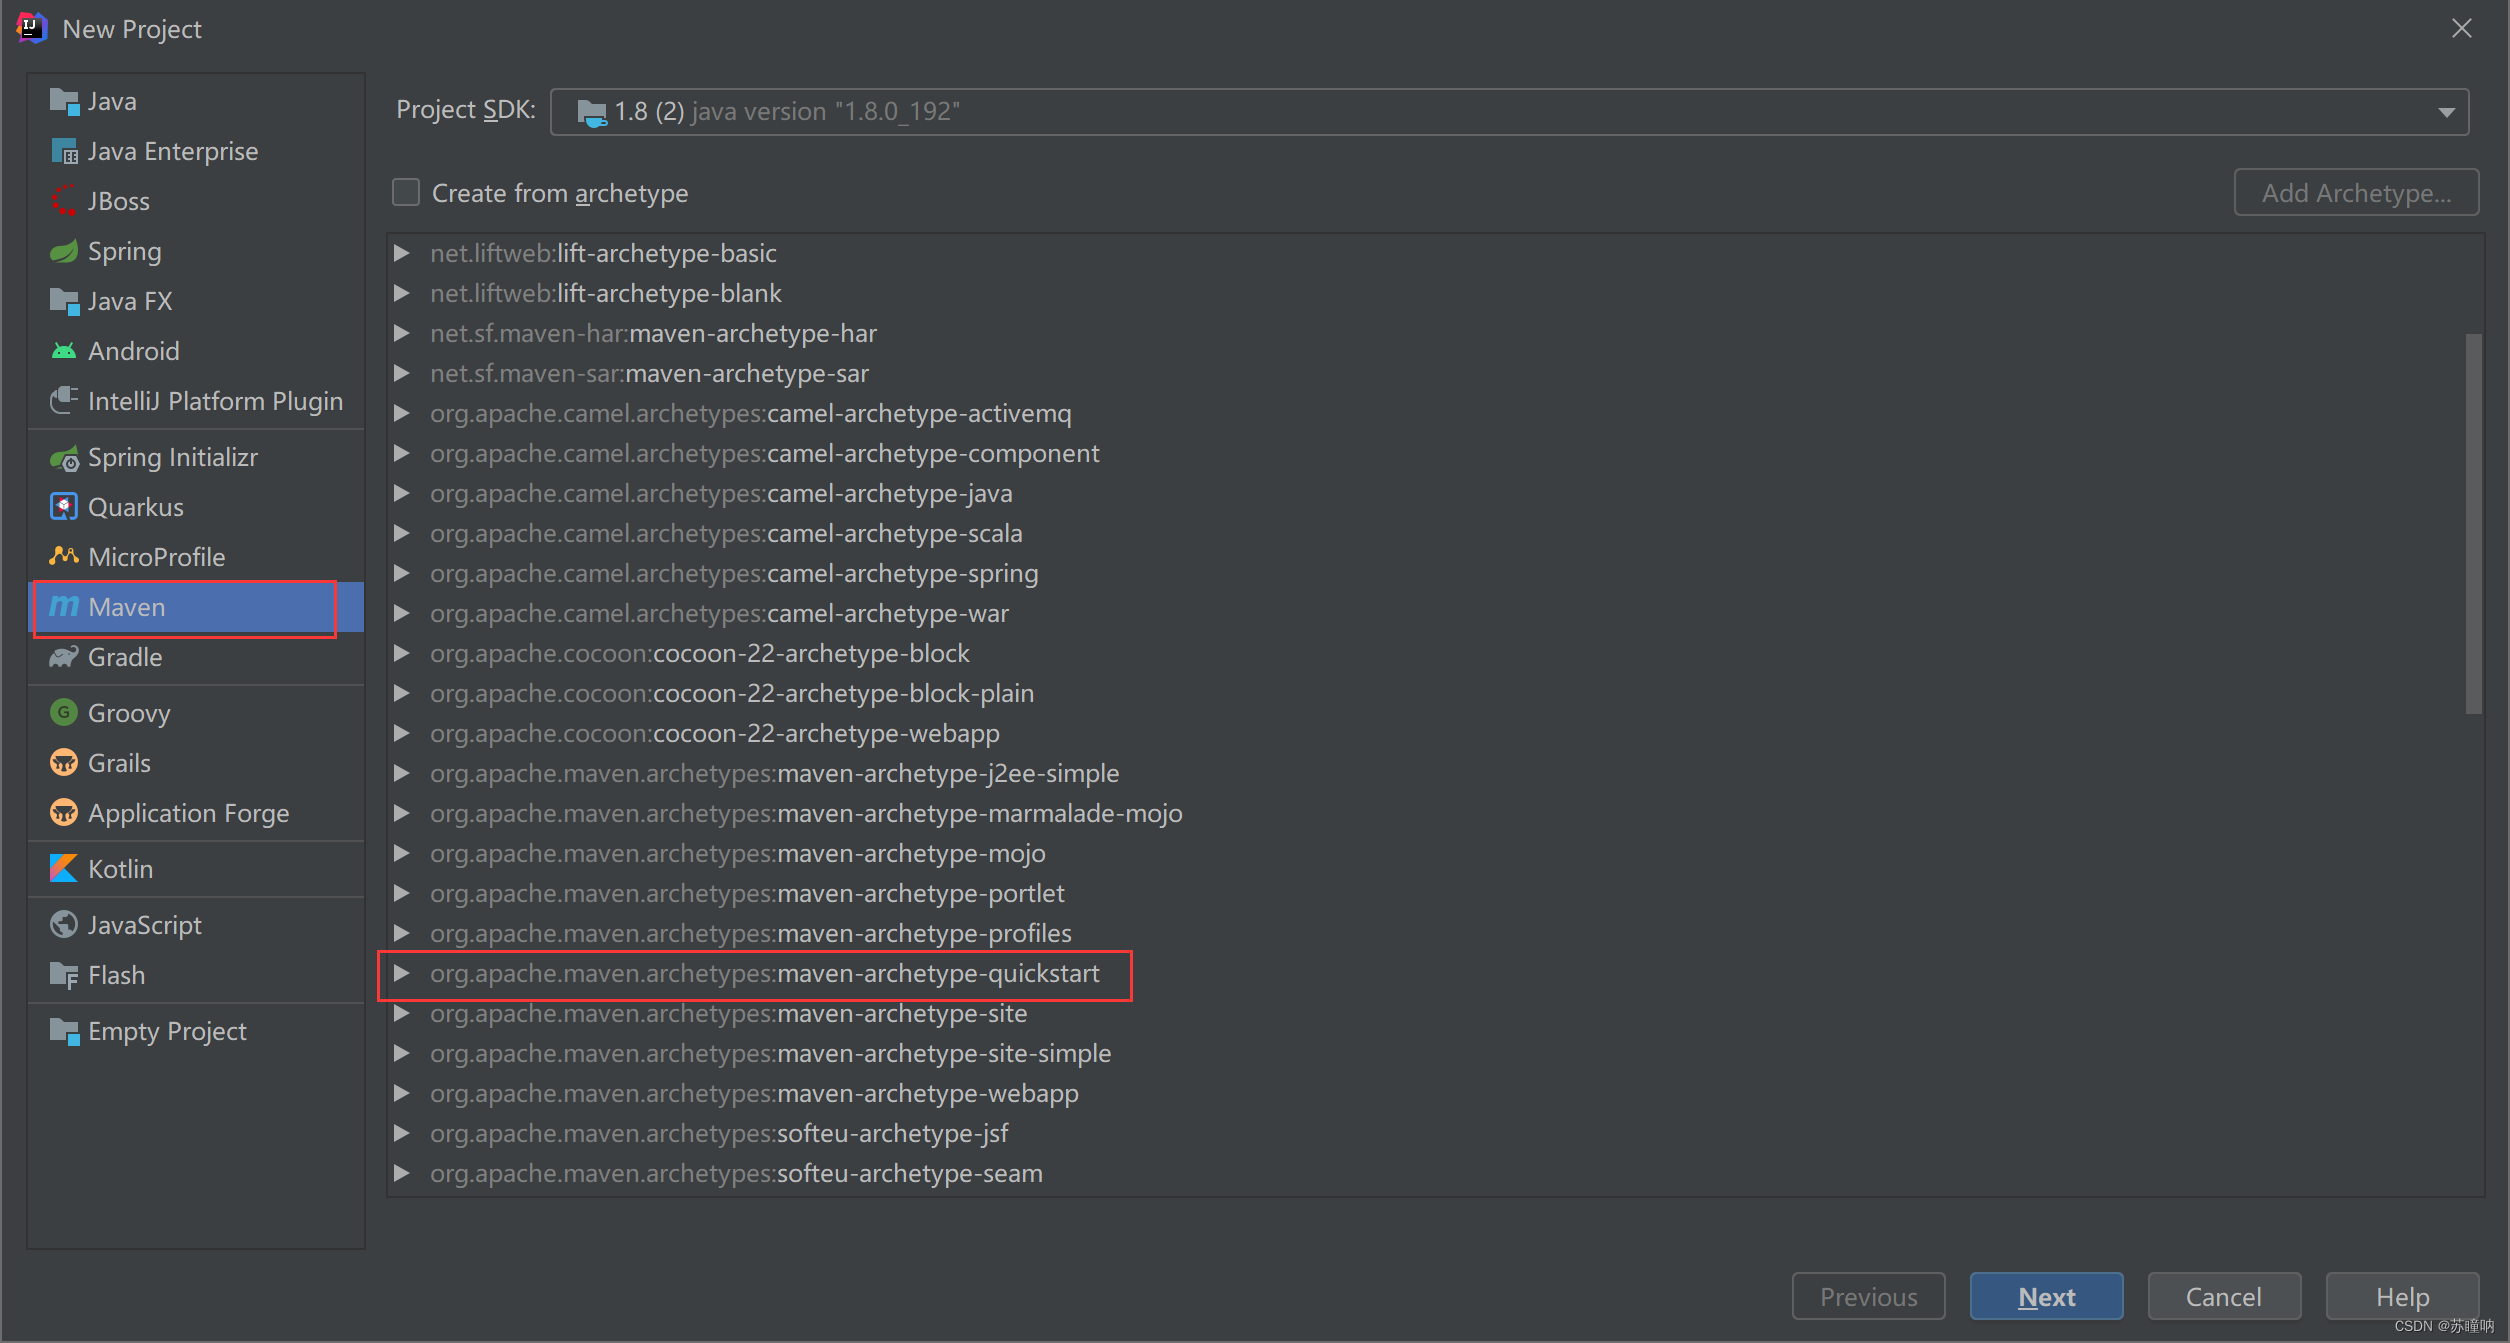The width and height of the screenshot is (2510, 1343).
Task: Expand maven-archetype-har node
Action: point(402,333)
